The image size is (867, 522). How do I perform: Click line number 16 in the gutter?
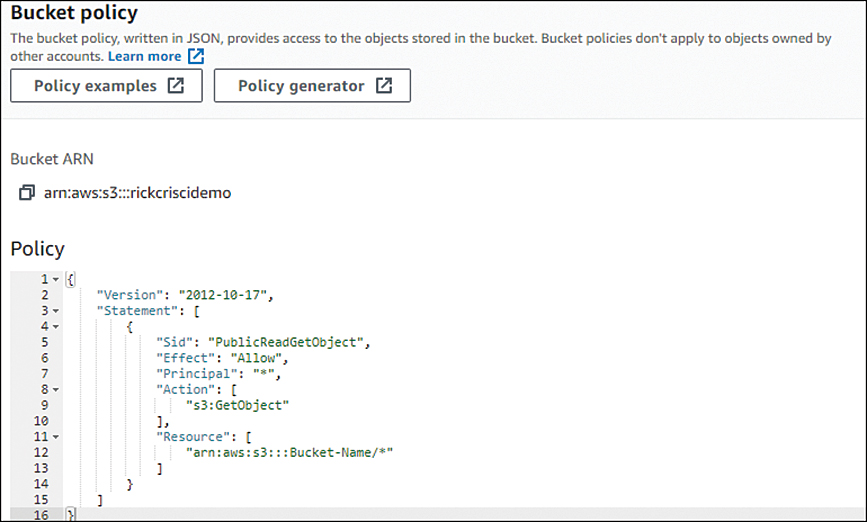tap(41, 515)
